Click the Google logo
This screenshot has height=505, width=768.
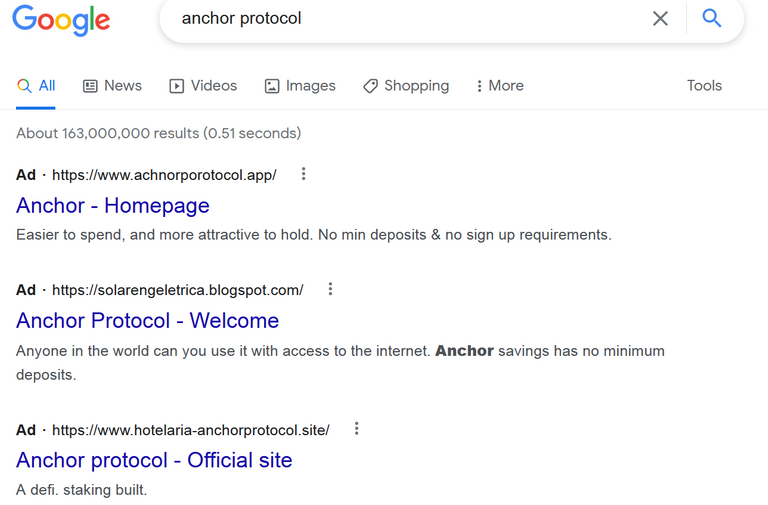61,20
